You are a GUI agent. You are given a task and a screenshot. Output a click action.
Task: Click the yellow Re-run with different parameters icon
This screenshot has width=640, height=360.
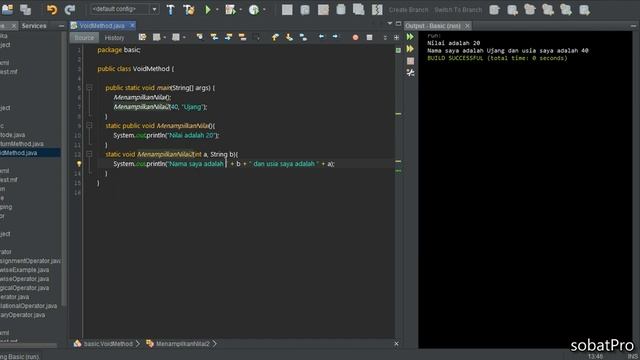[410, 49]
